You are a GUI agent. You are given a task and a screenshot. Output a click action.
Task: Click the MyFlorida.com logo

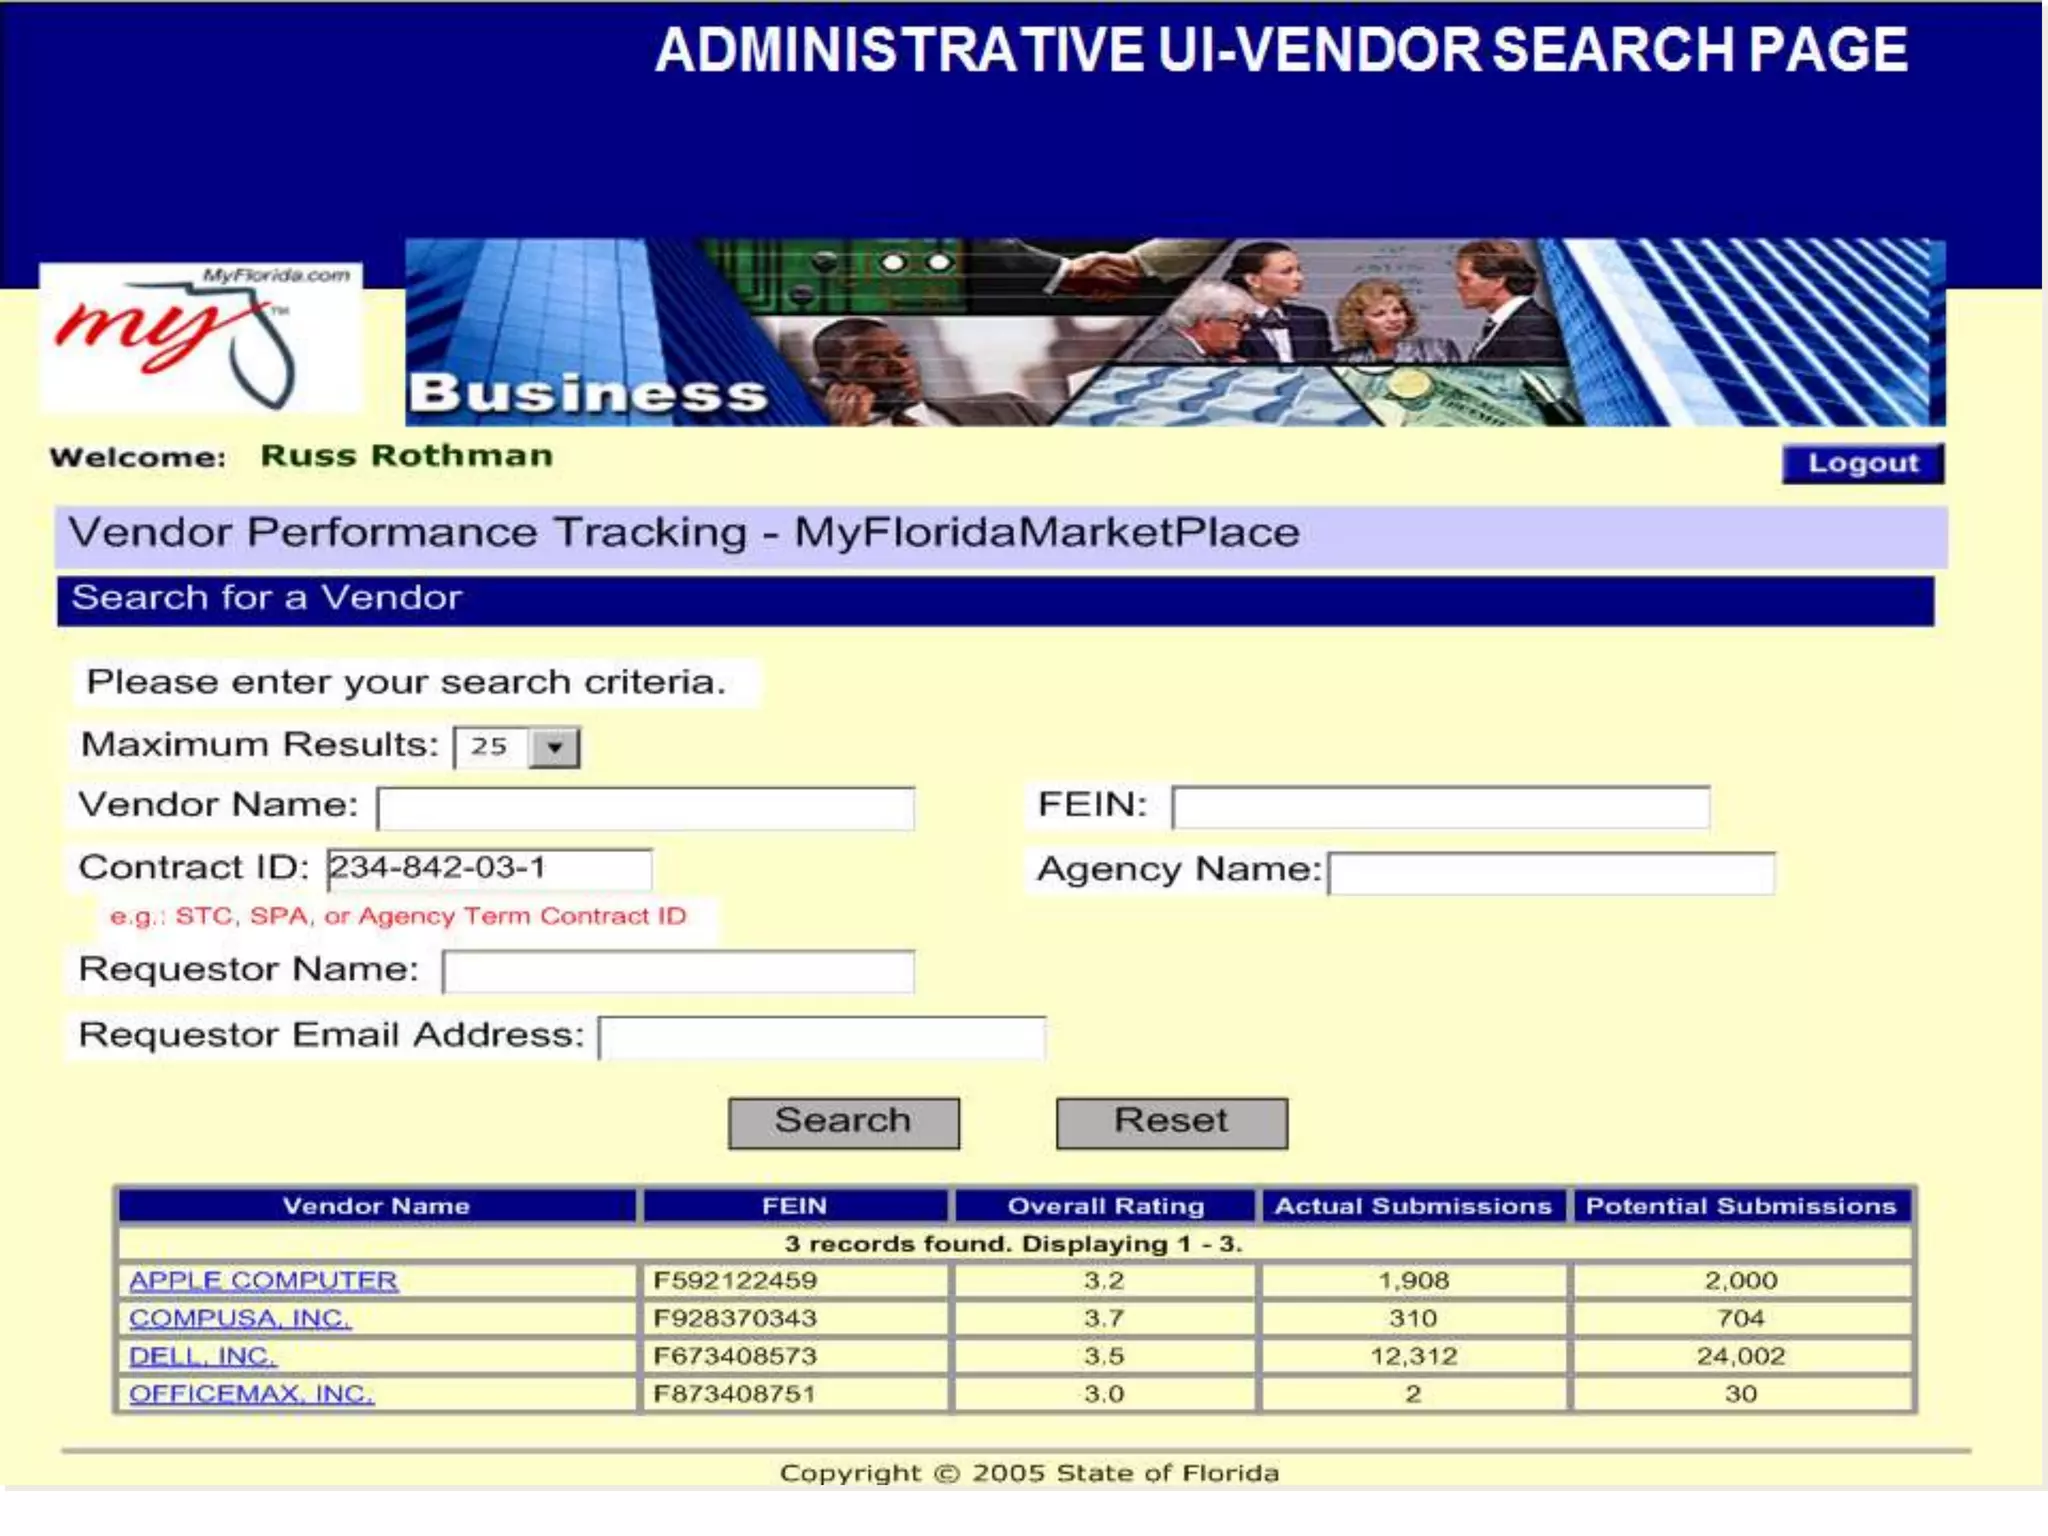[200, 337]
